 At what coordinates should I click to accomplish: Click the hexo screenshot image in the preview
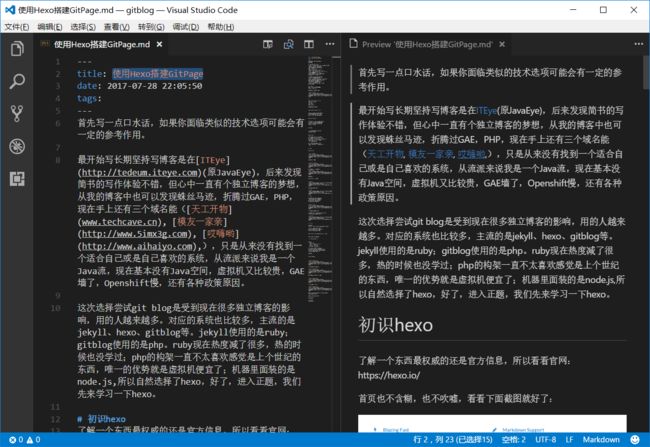[x=492, y=423]
